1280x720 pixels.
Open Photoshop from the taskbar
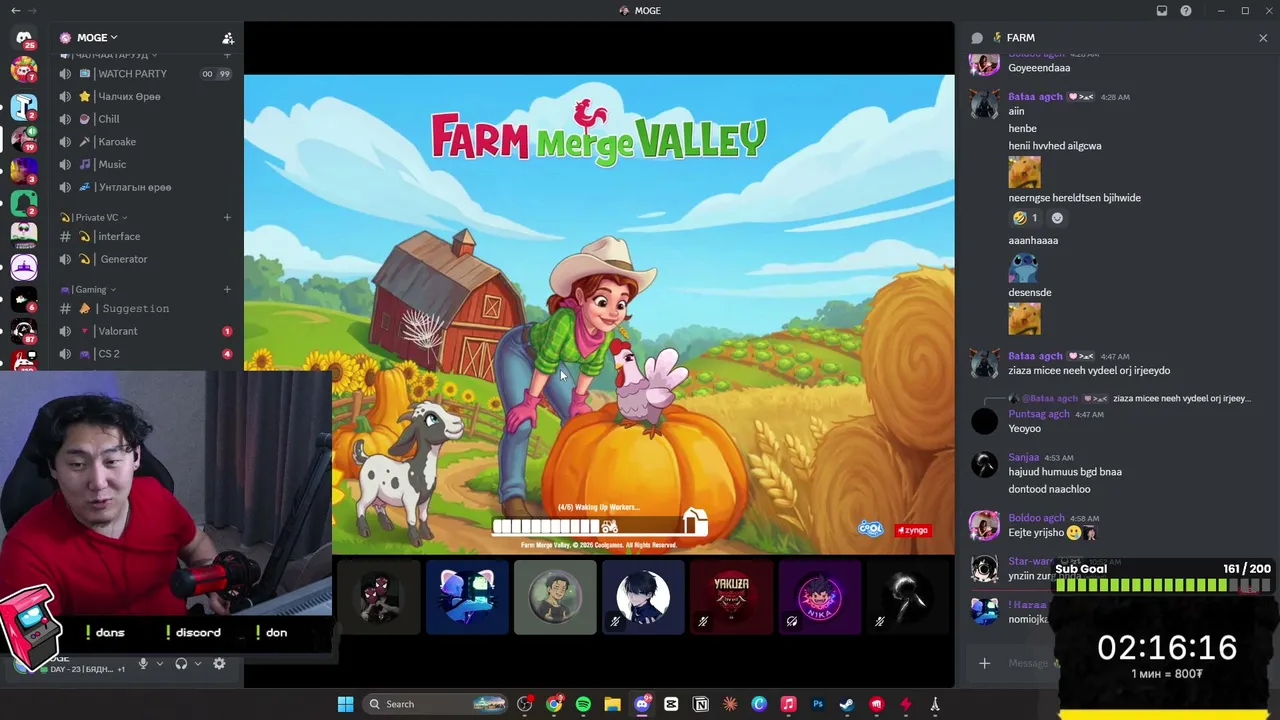pos(817,704)
